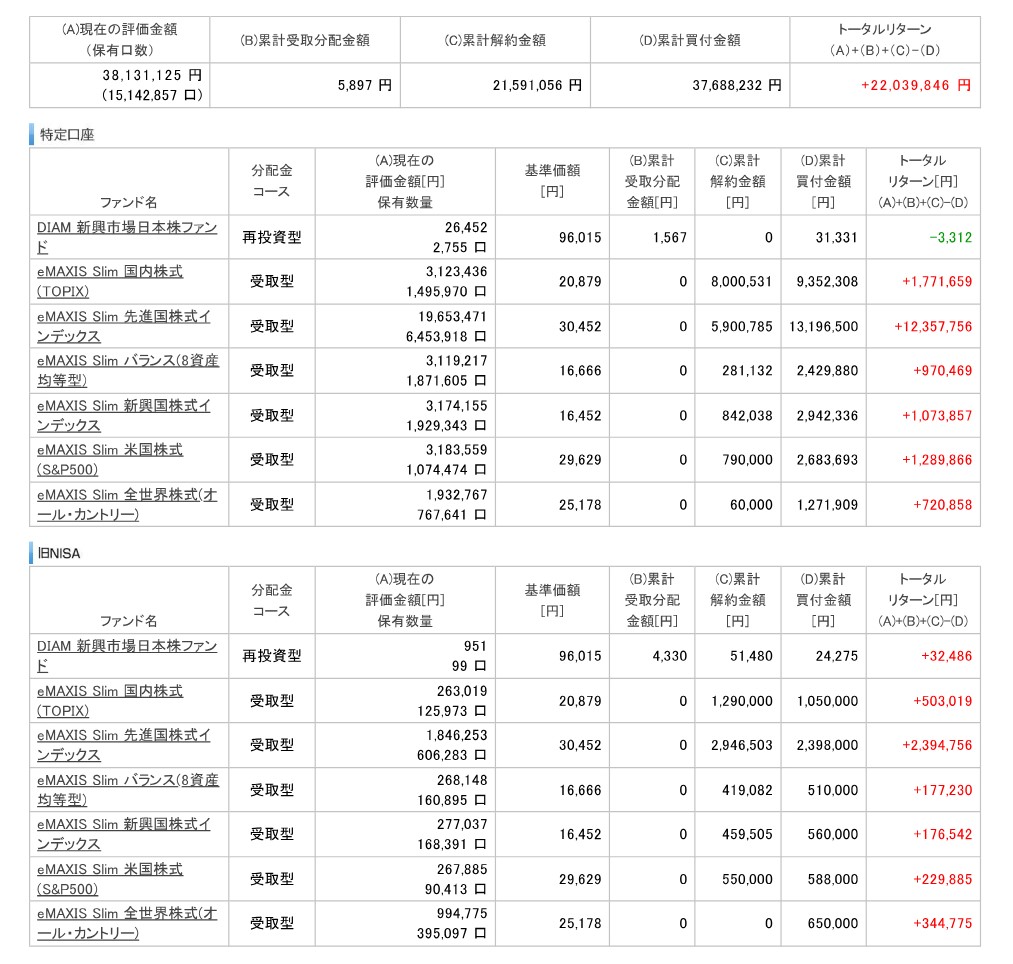
Task: Click summary header (C)累計解約金額
Action: (495, 40)
